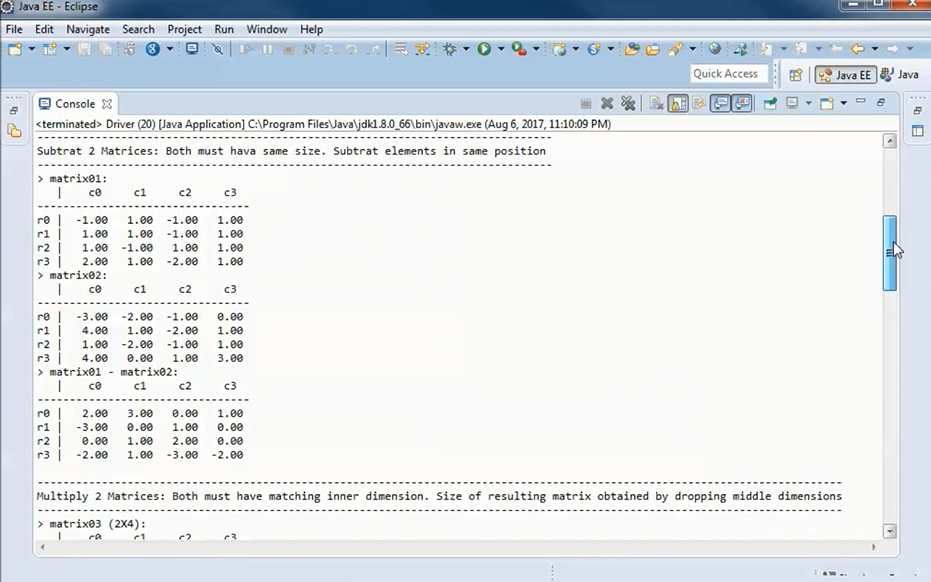Click the console scroll down arrow

(x=889, y=531)
